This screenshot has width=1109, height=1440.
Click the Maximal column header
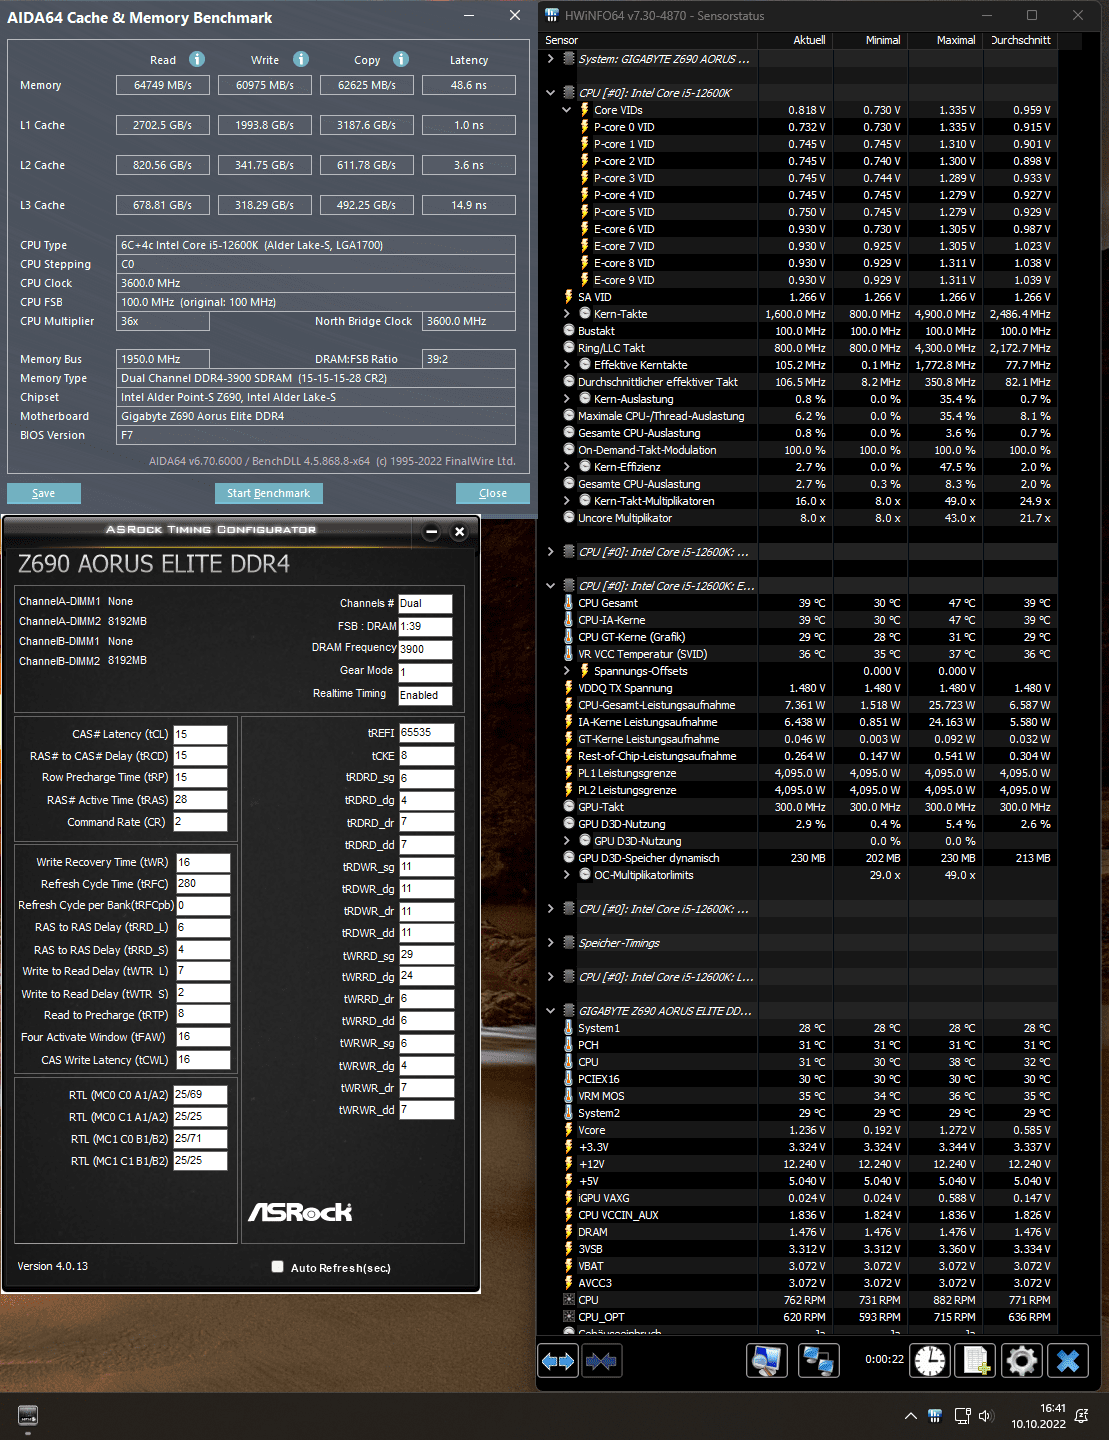click(944, 40)
